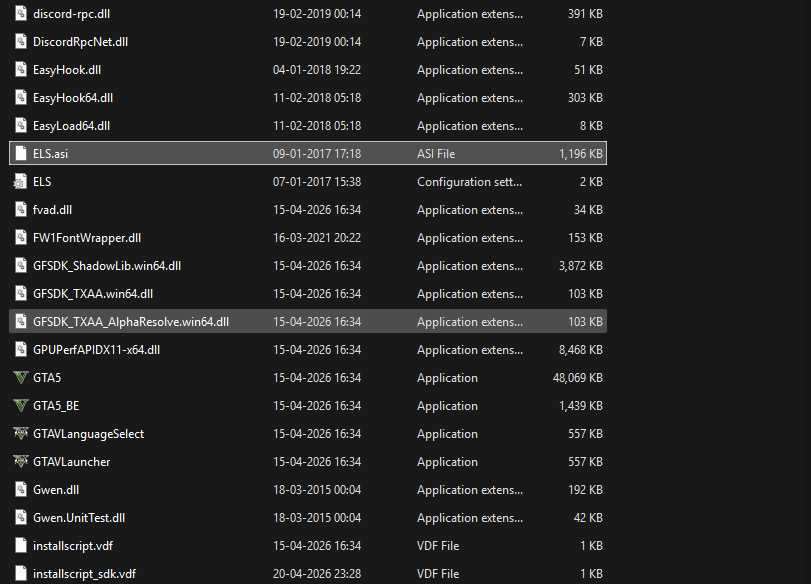The width and height of the screenshot is (811, 584).
Task: Click the fvad.dll file name
Action: pos(52,209)
